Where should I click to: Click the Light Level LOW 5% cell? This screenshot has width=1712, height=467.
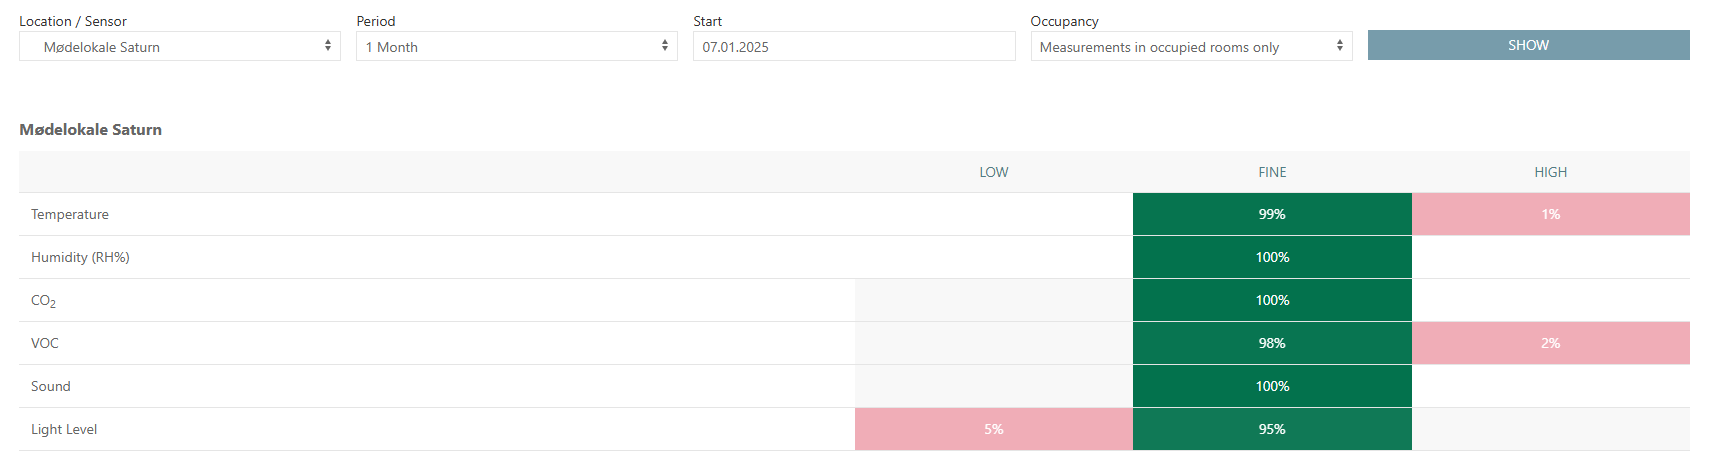tap(994, 429)
